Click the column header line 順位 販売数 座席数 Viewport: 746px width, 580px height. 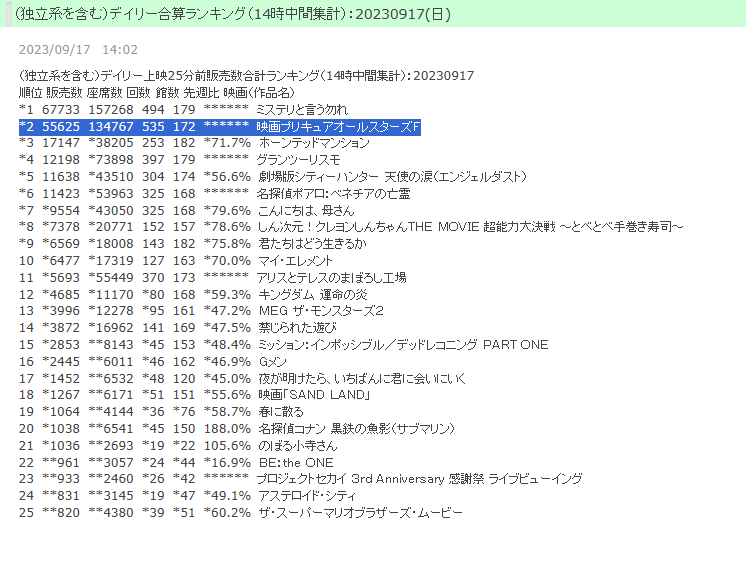[x=157, y=92]
